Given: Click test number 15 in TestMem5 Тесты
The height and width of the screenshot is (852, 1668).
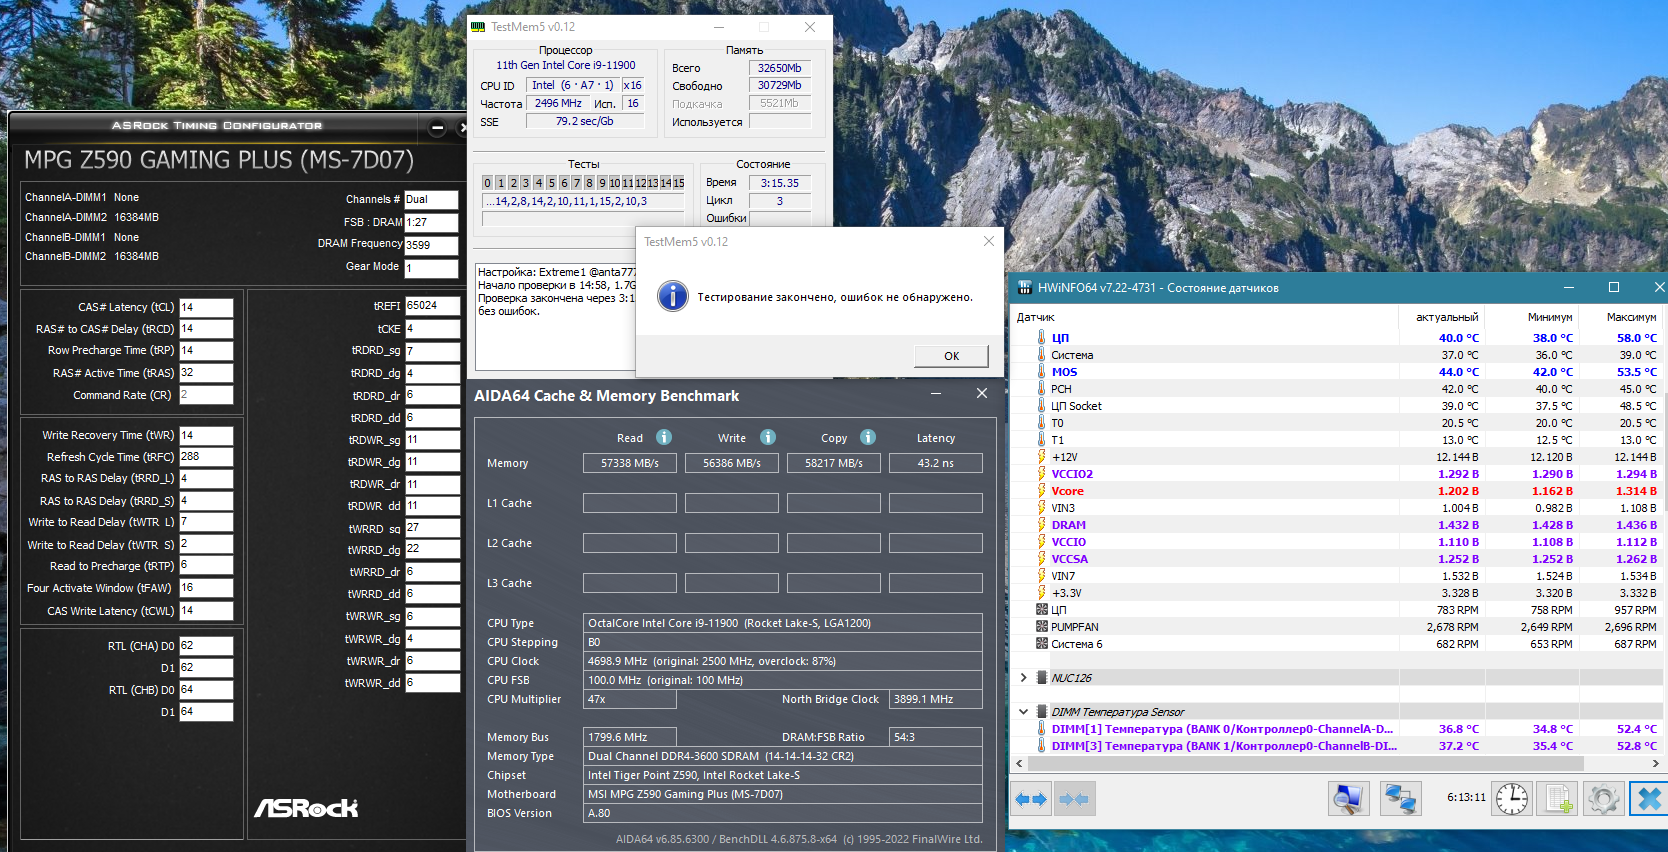Looking at the screenshot, I should 679,183.
